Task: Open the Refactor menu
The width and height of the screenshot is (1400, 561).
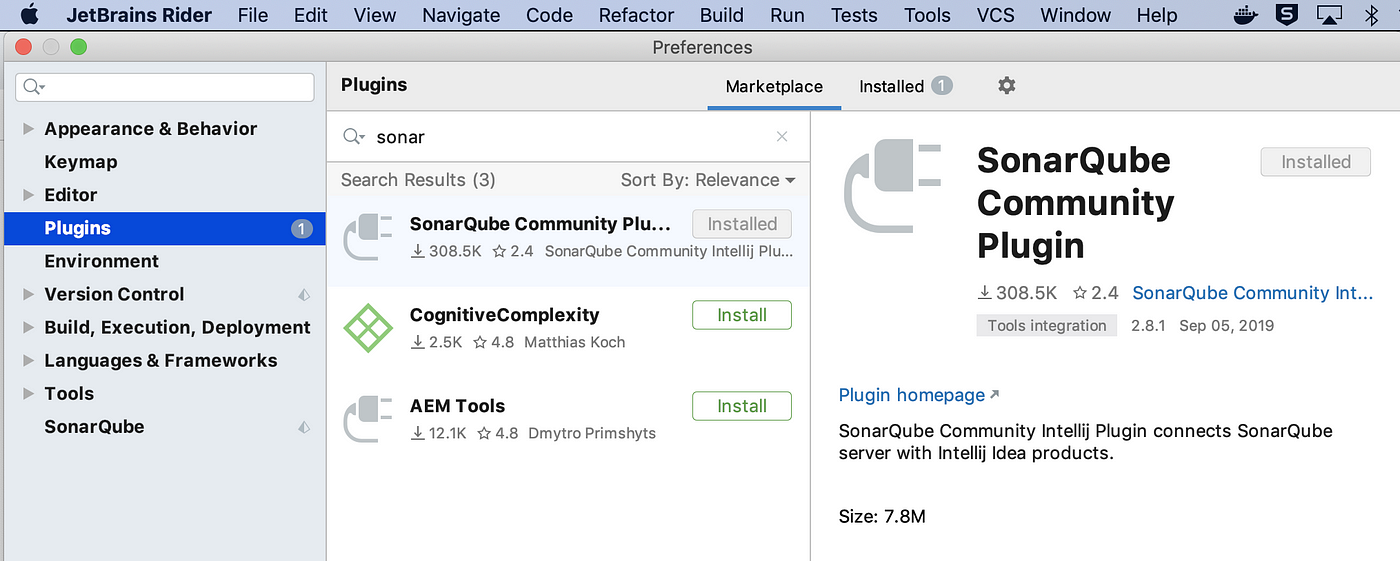Action: tap(636, 15)
